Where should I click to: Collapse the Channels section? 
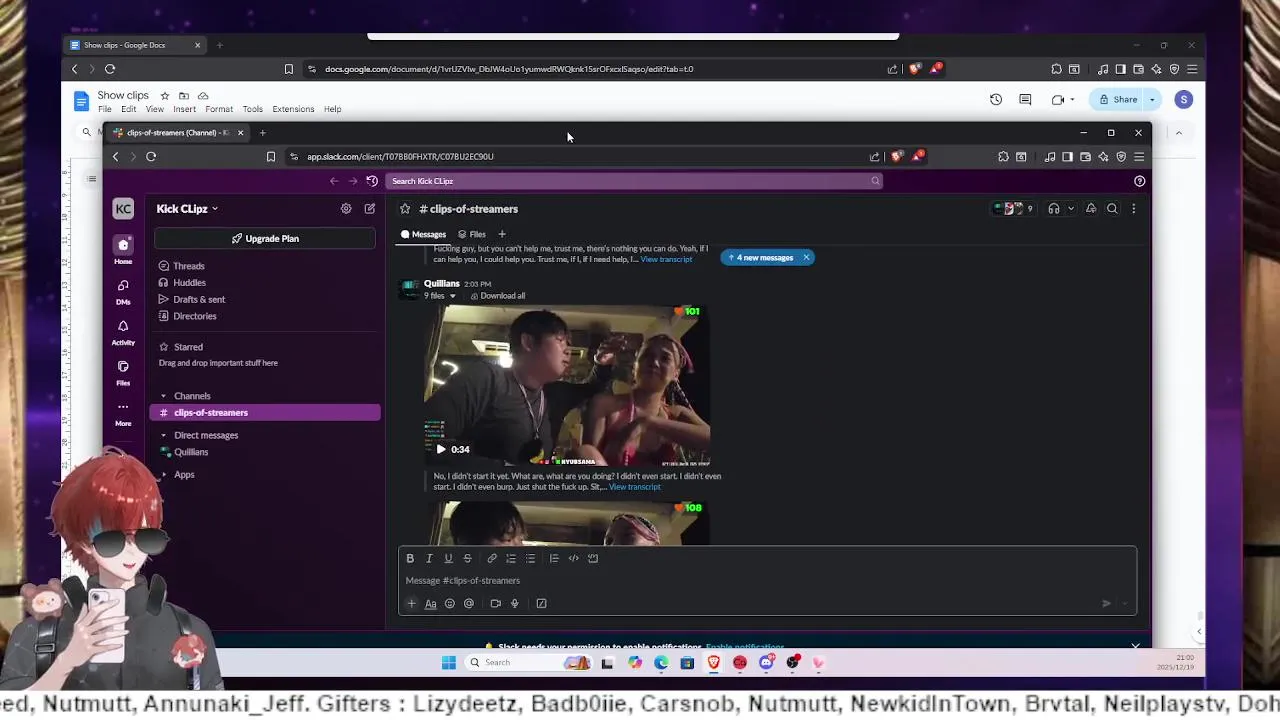[163, 396]
